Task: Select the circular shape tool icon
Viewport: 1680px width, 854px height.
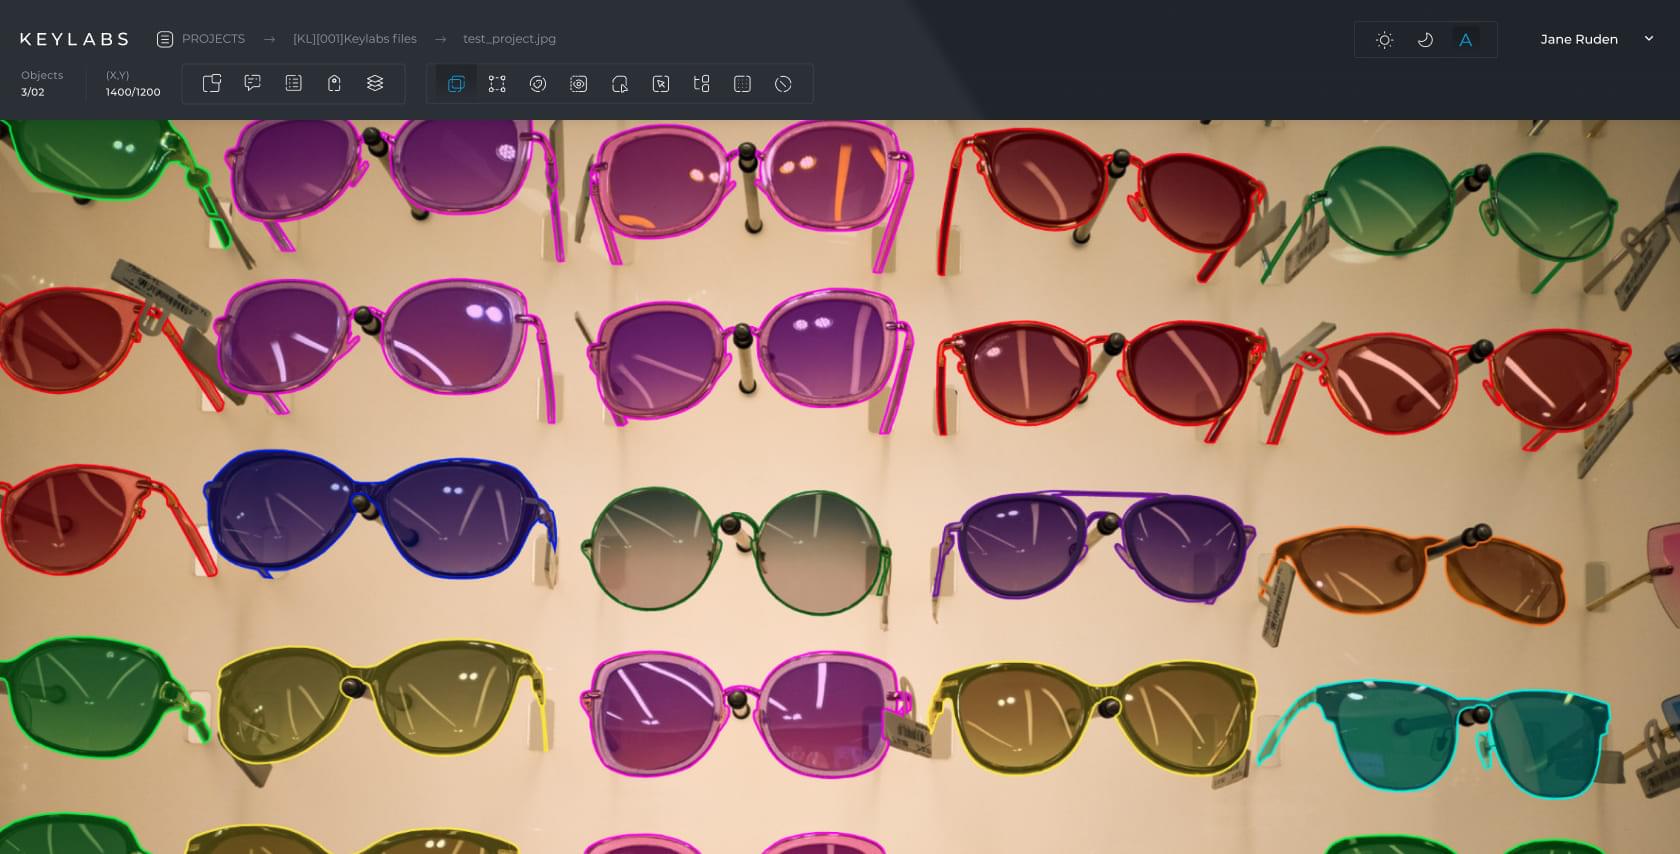Action: (538, 84)
